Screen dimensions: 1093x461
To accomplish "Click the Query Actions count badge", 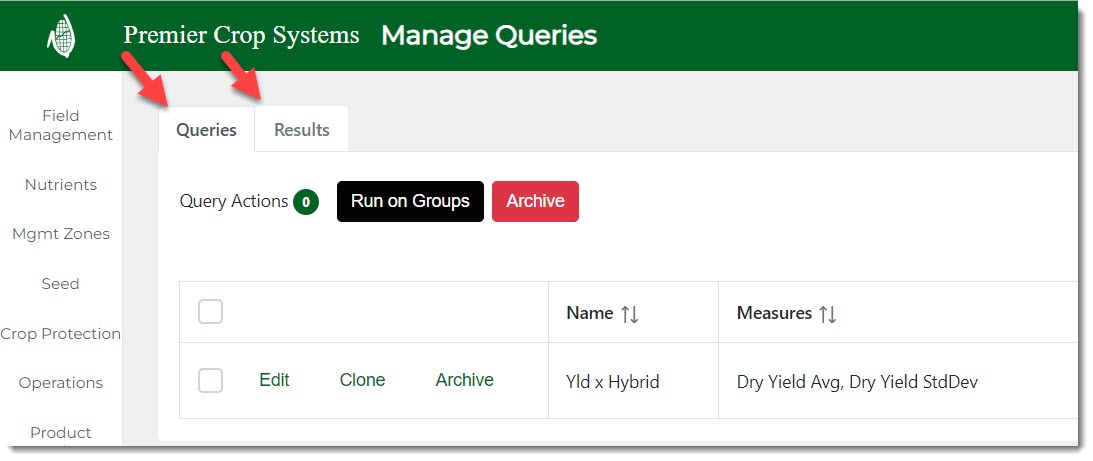I will coord(306,202).
